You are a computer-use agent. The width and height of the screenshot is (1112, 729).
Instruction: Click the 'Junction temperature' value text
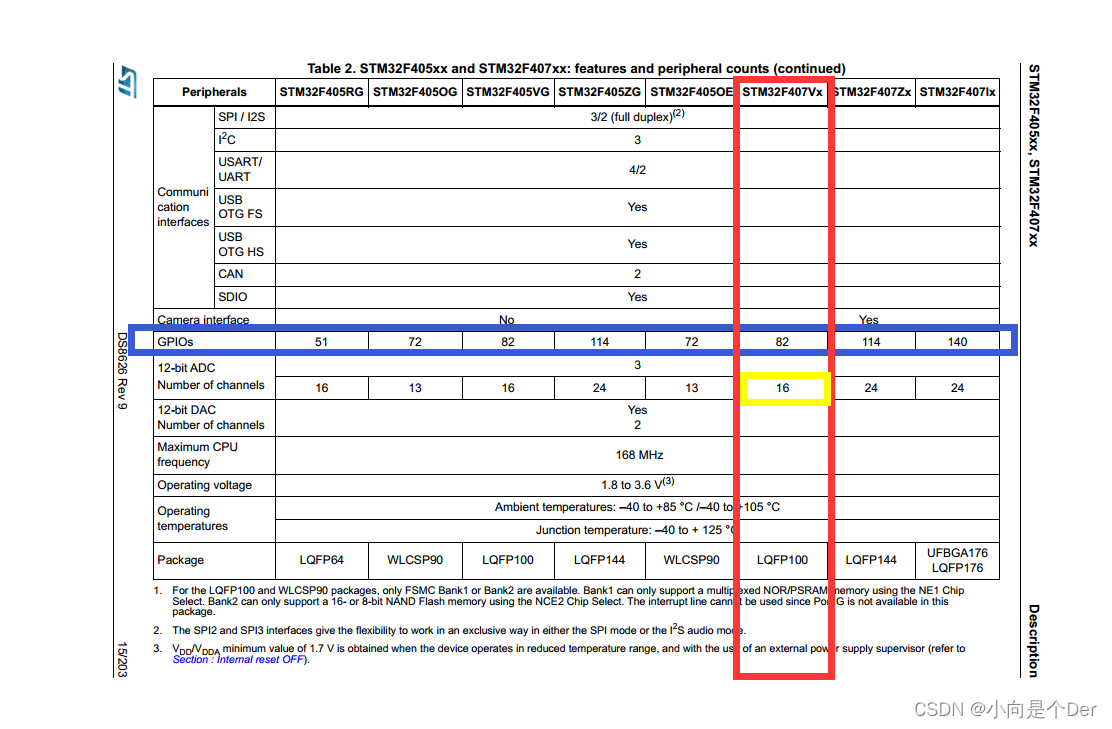tap(635, 530)
